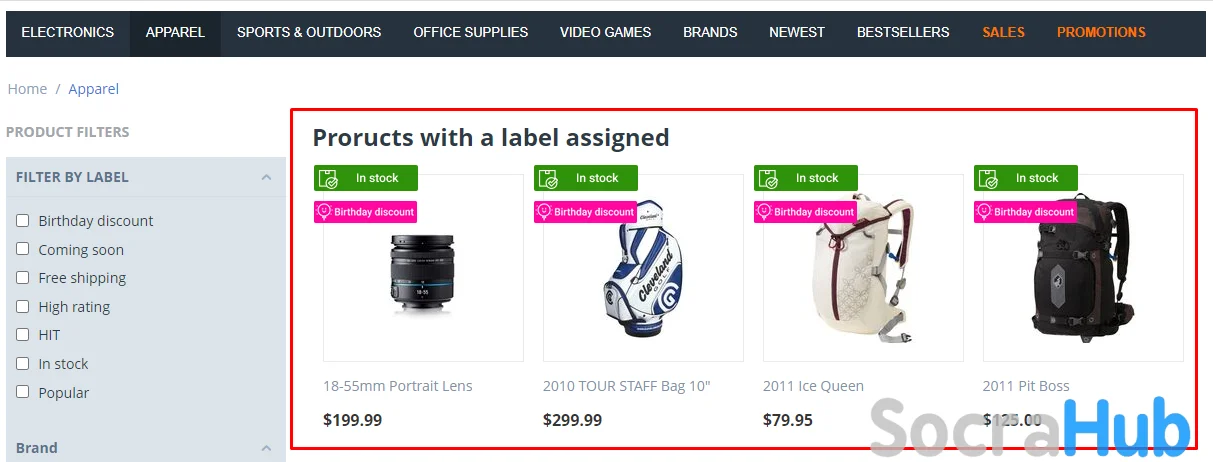Click the In stock icon on the Portrait Lens
The height and width of the screenshot is (462, 1213).
(329, 179)
